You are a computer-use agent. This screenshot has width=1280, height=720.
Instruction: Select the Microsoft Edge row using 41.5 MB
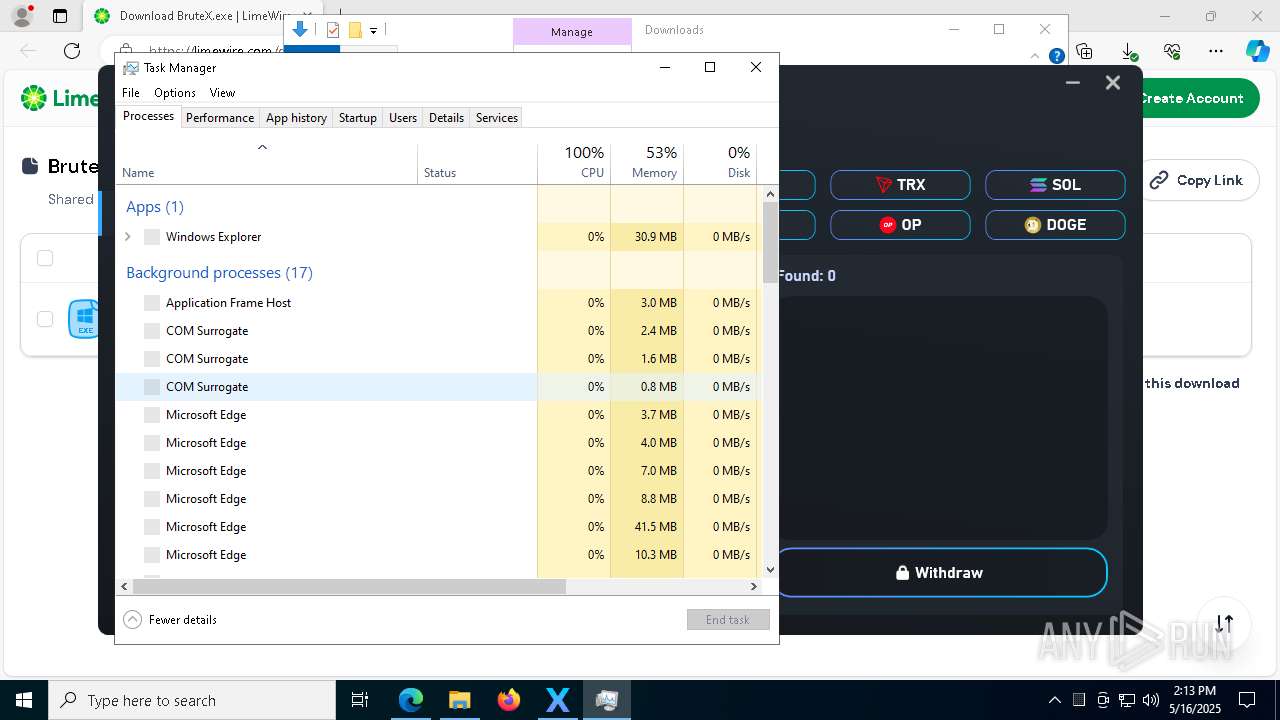point(438,527)
